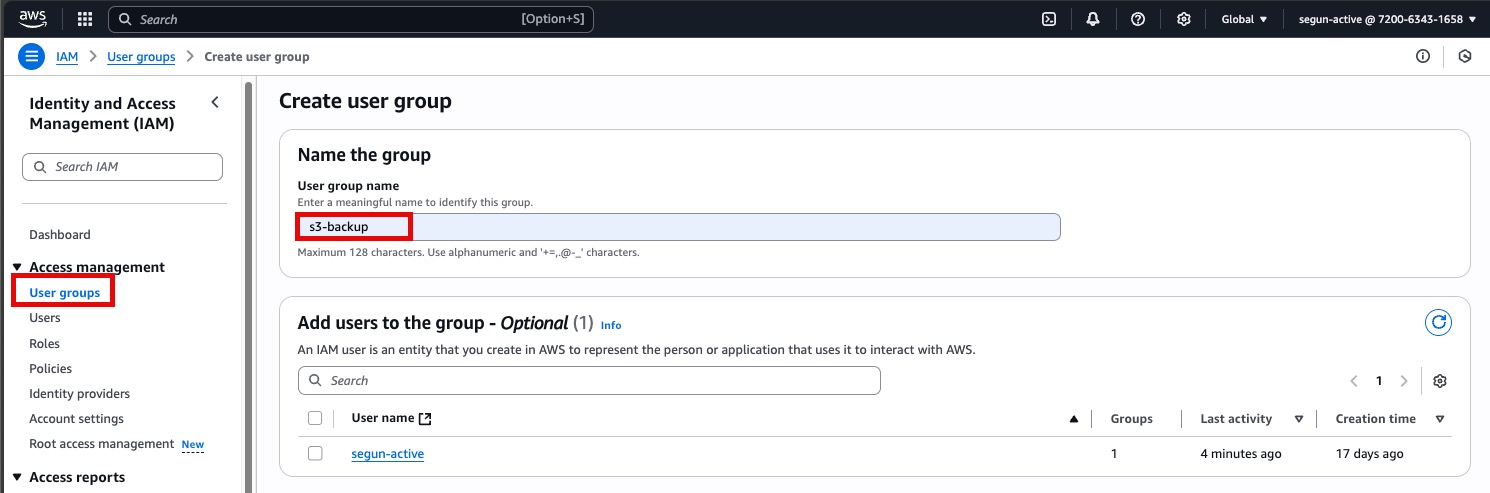
Task: Click the User groups breadcrumb link
Action: 141,57
